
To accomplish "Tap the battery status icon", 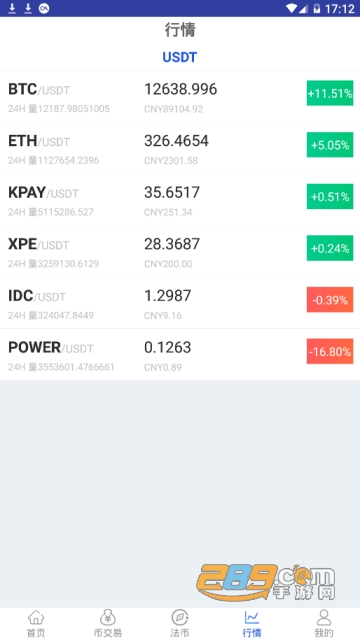I will [316, 8].
